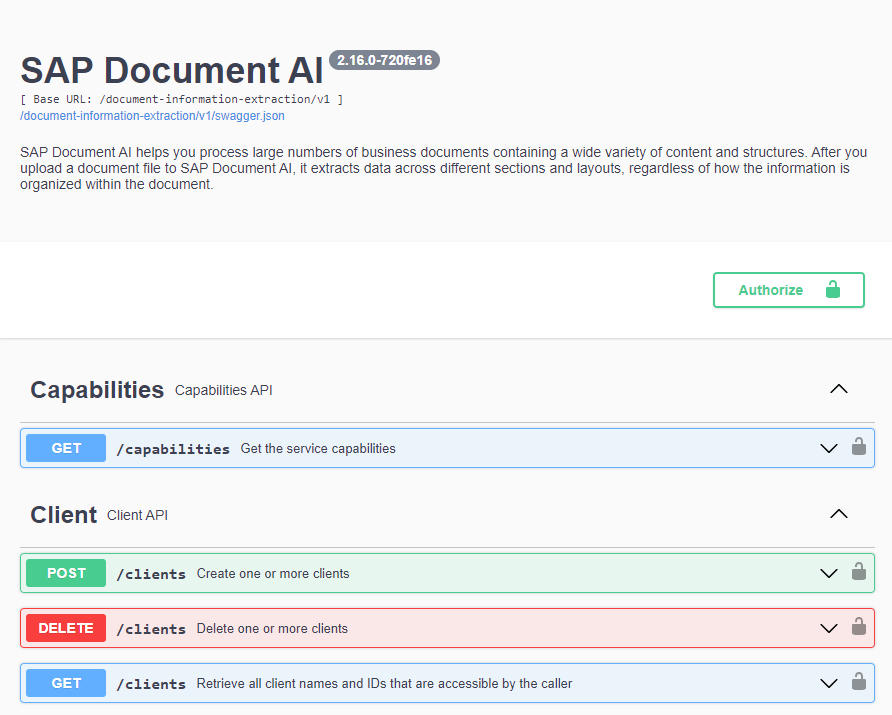
Task: Click the /clients path in DELETE row
Action: (x=151, y=629)
